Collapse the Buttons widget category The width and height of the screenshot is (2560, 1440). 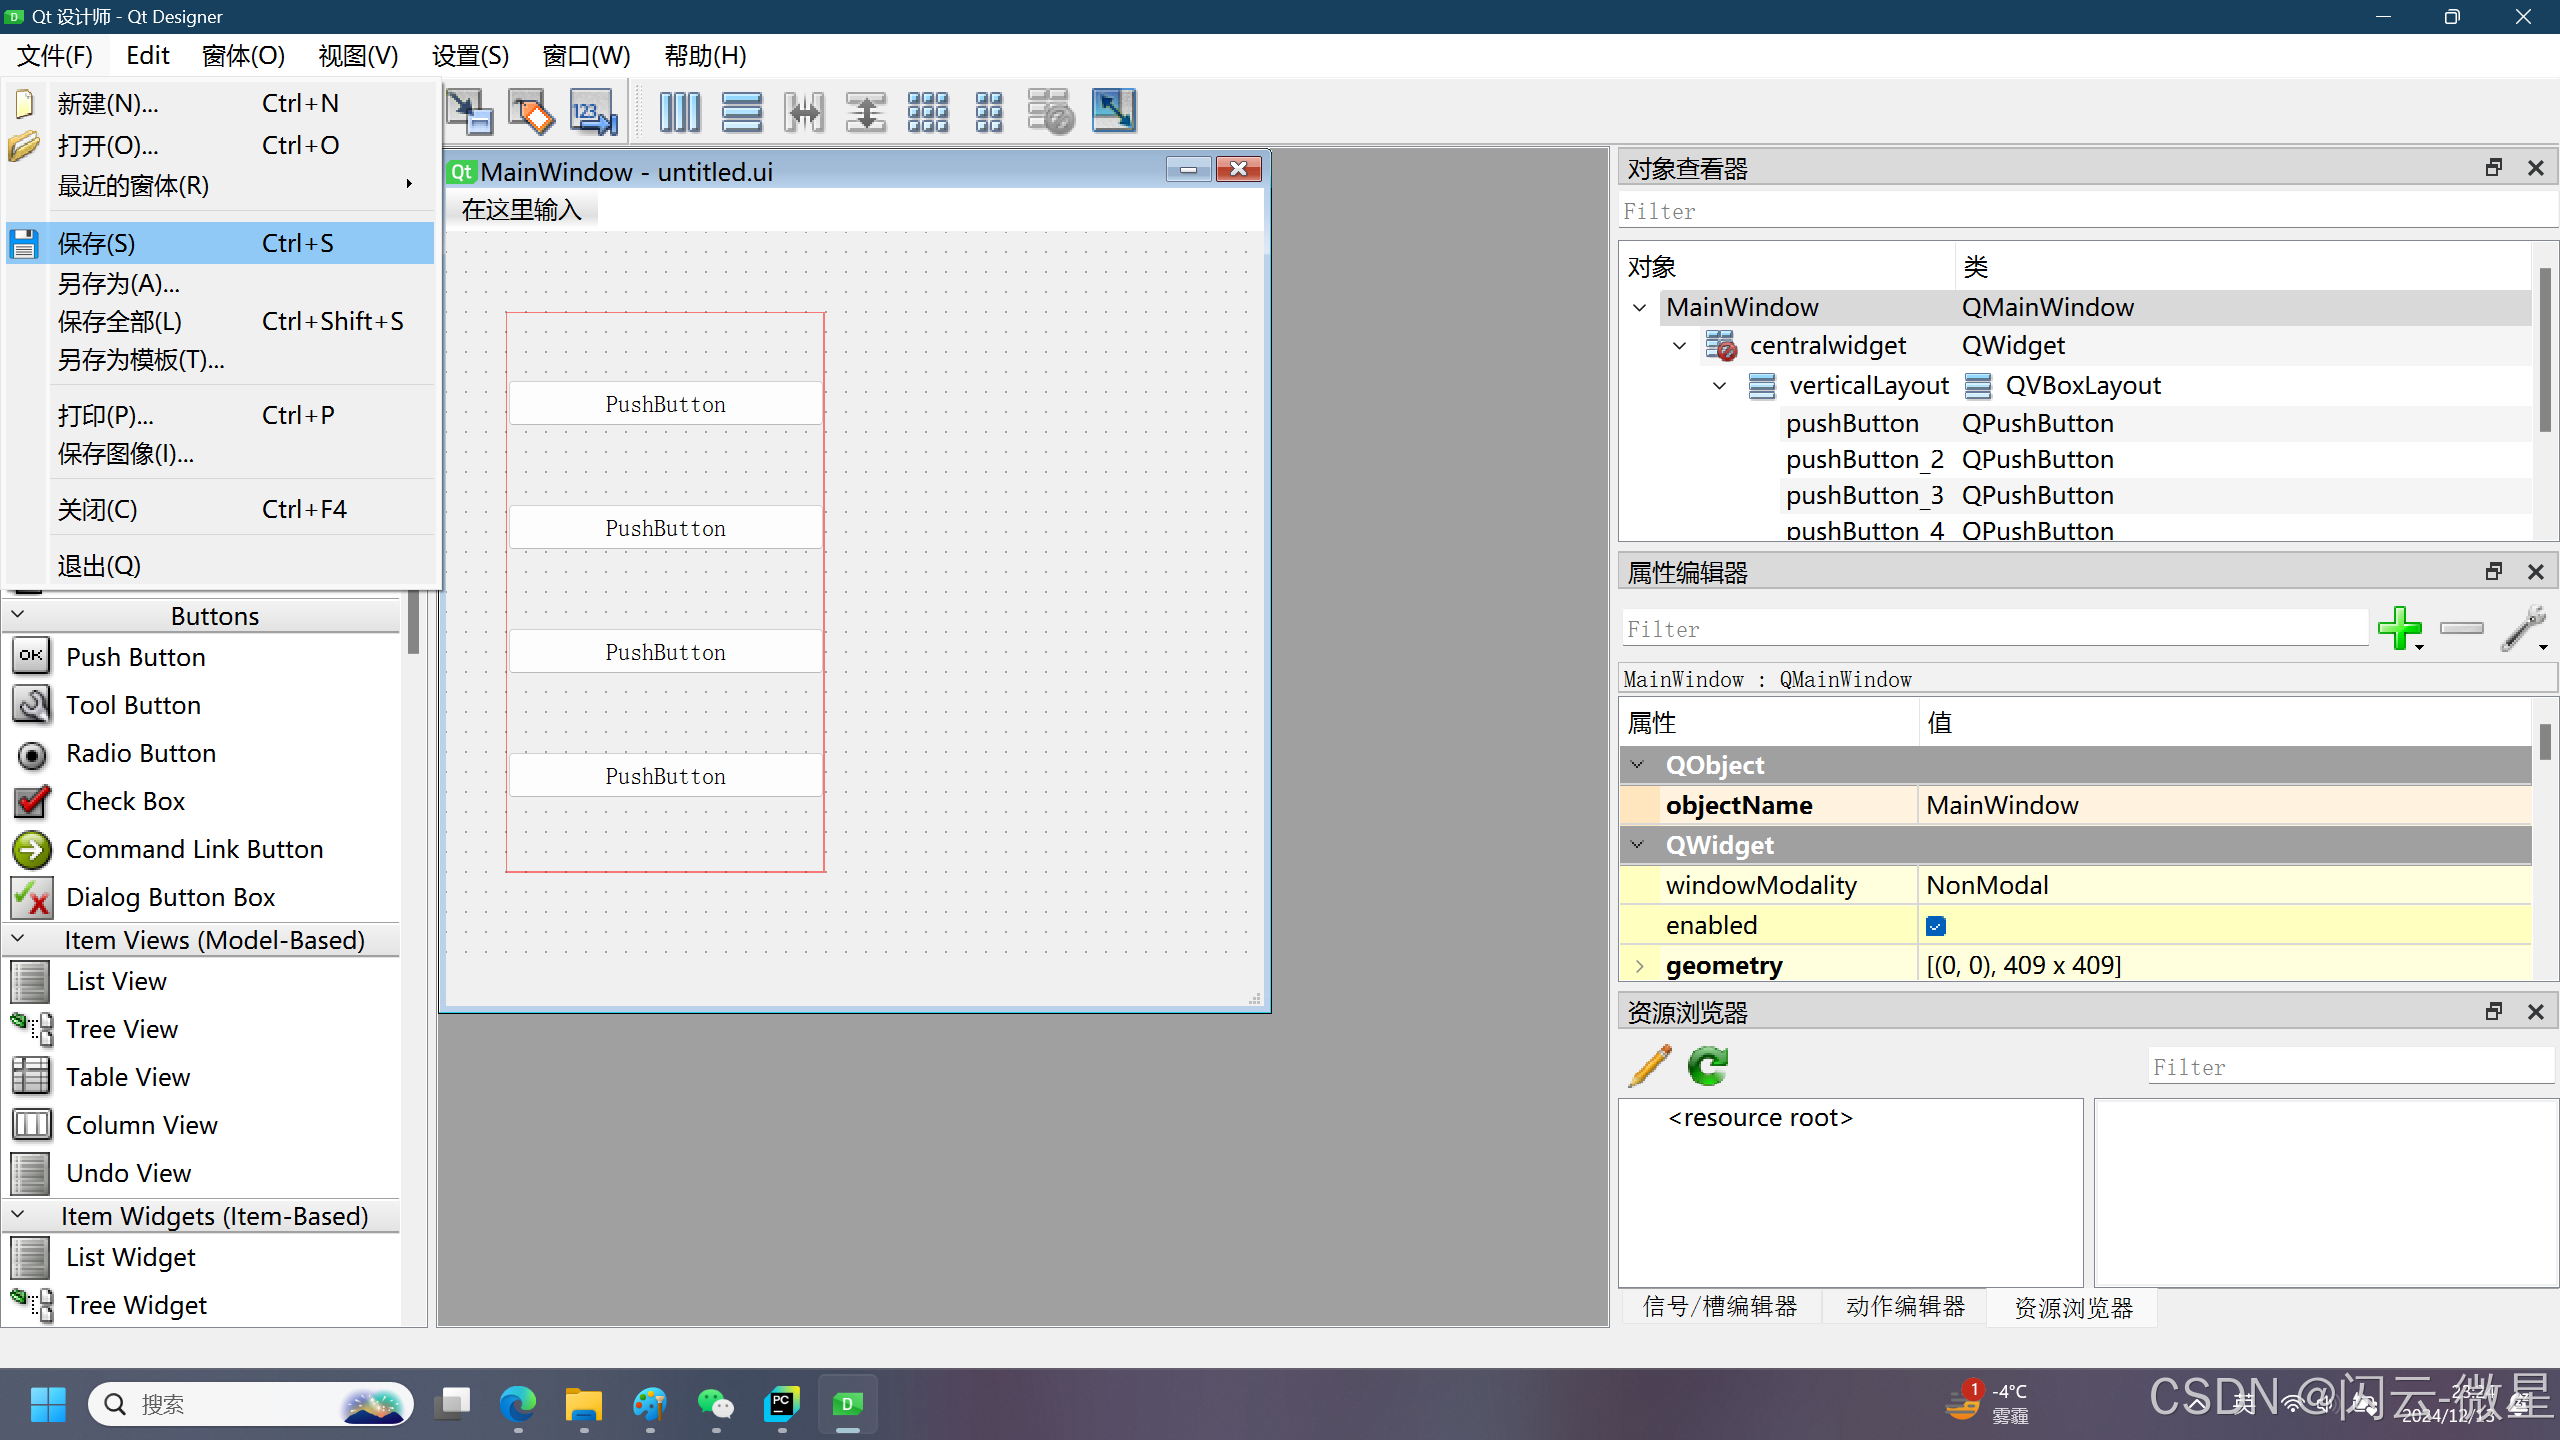tap(18, 614)
